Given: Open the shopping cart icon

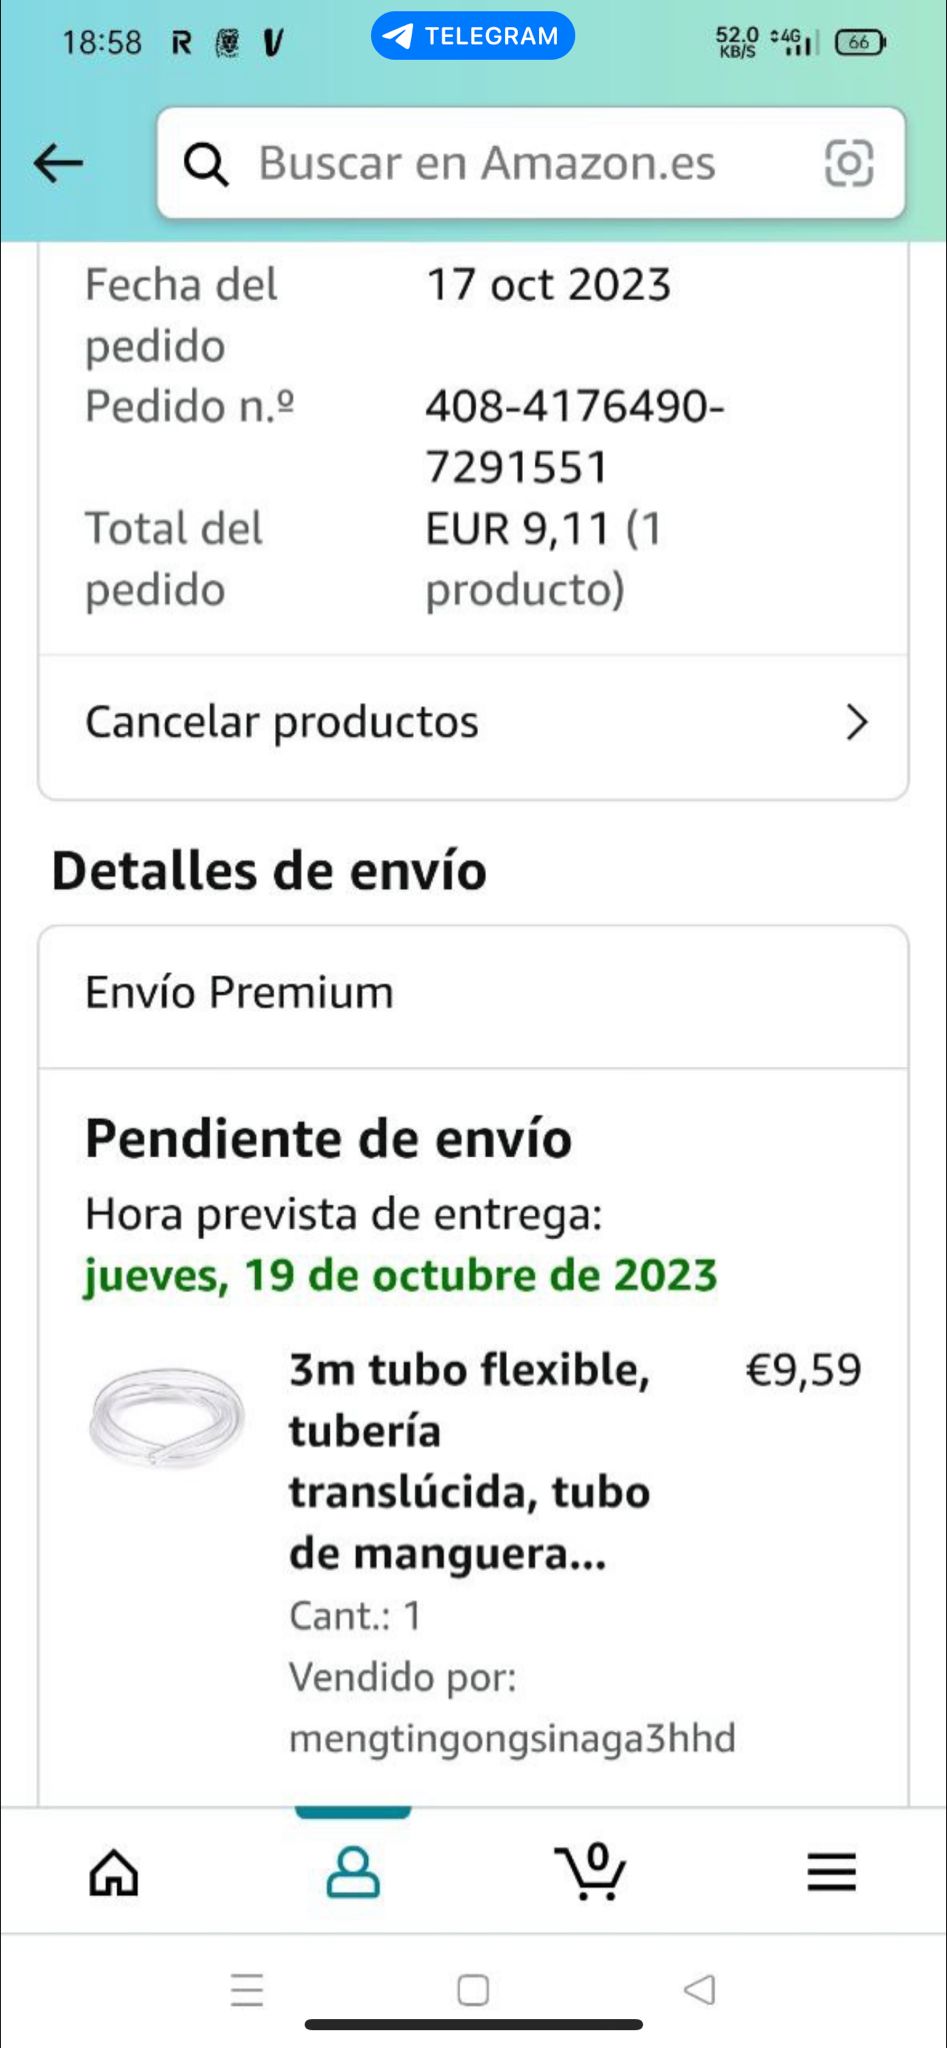Looking at the screenshot, I should [x=591, y=1871].
